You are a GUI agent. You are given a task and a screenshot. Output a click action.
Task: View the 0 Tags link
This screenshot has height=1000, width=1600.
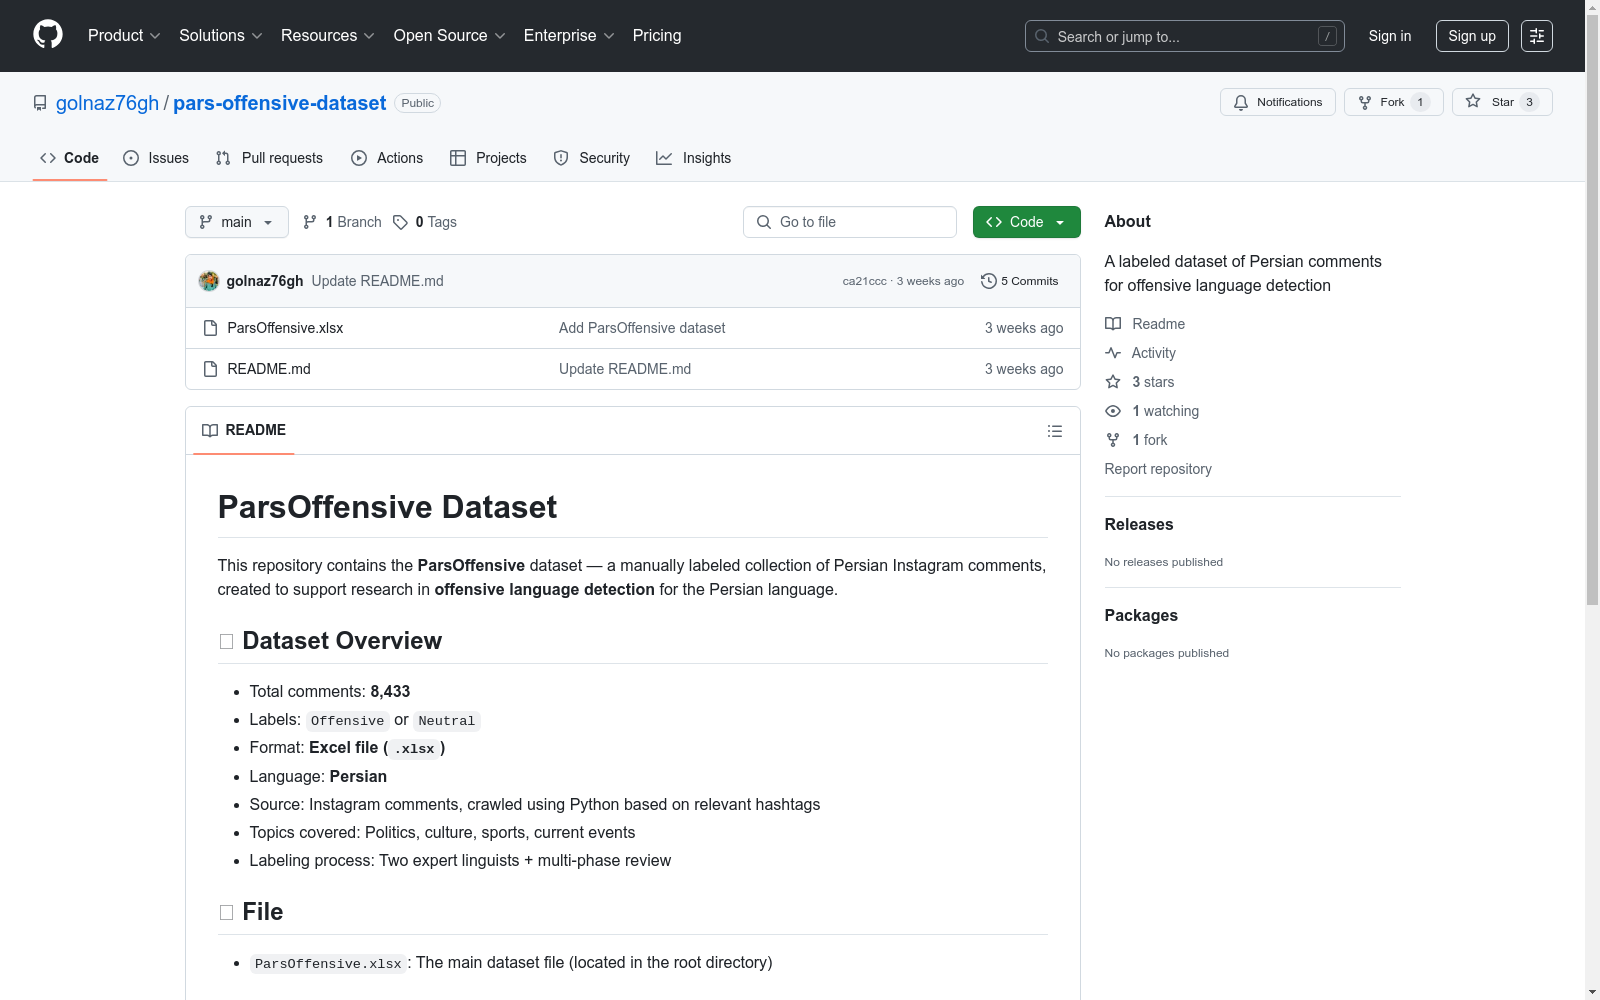coord(425,222)
